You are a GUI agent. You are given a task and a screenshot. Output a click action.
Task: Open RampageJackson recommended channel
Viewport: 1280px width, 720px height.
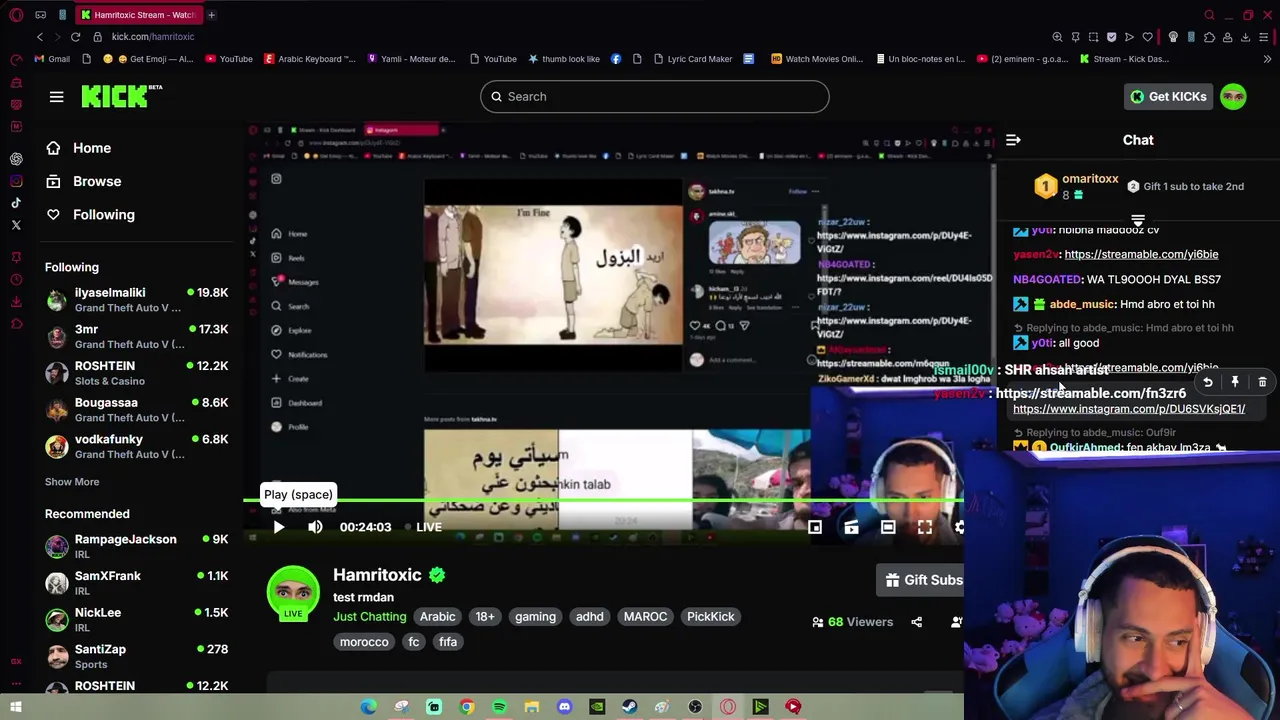point(137,546)
